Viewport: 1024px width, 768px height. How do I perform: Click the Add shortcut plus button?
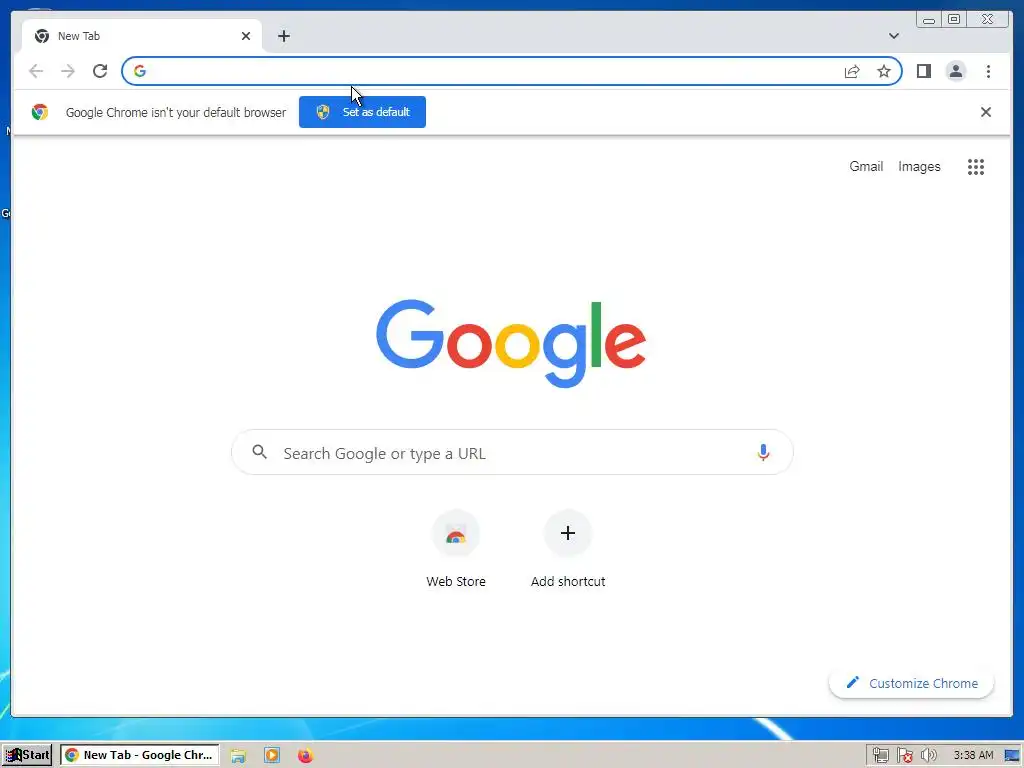pyautogui.click(x=568, y=534)
